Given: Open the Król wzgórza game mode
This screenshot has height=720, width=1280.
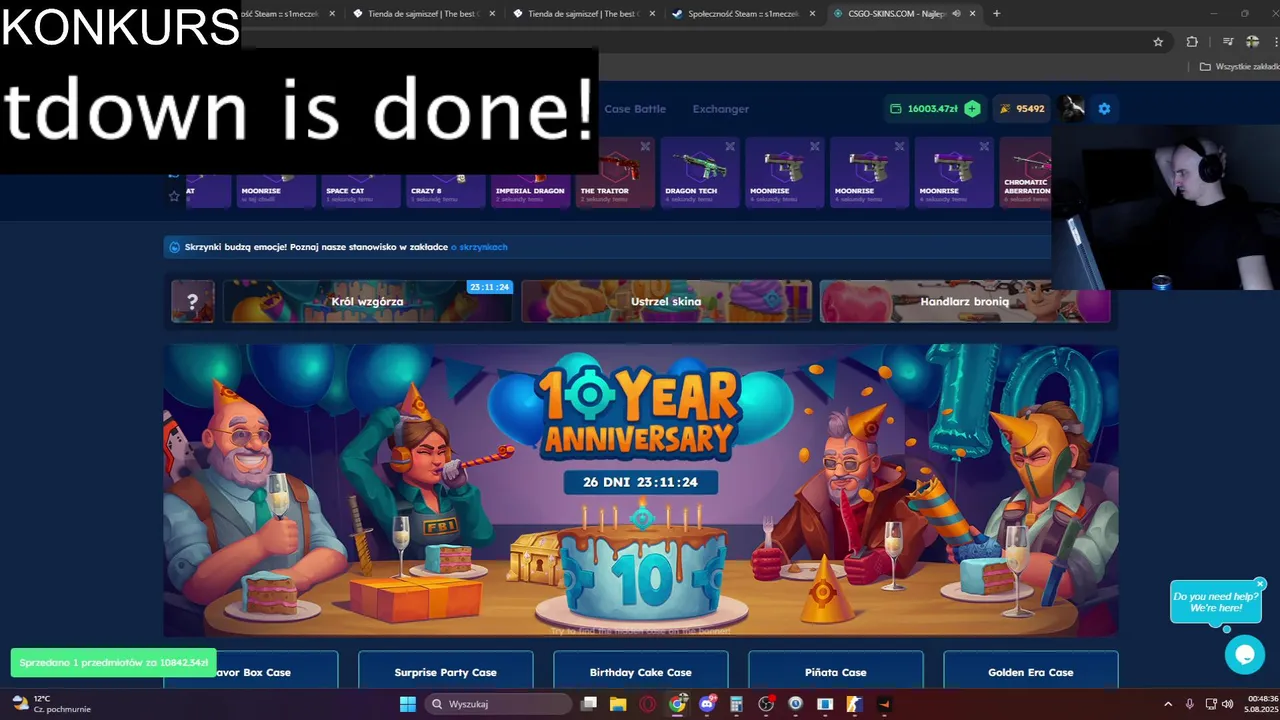Looking at the screenshot, I should 368,301.
